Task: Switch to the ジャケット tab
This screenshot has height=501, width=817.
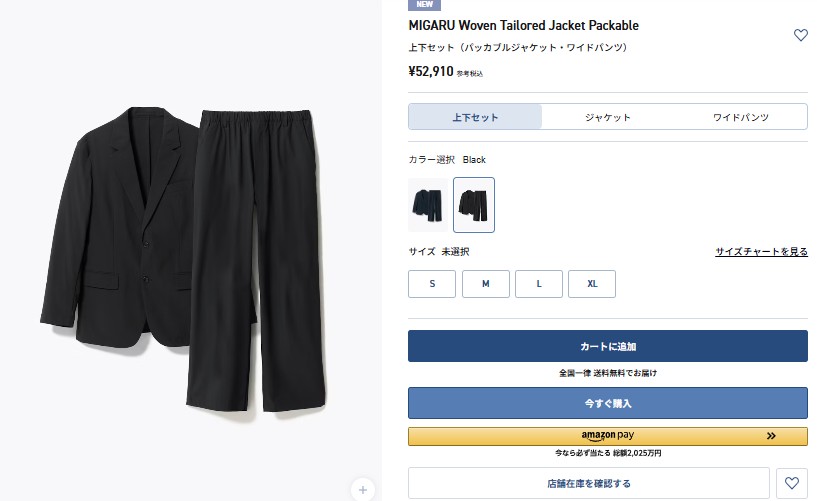Action: coord(608,117)
